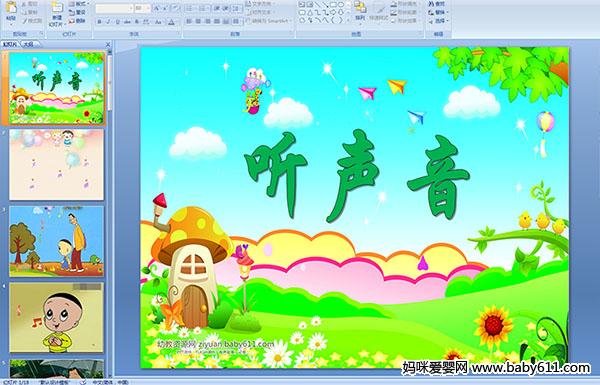600x385 pixels.
Task: Open Change Case Aa dropdown
Action: (x=158, y=22)
